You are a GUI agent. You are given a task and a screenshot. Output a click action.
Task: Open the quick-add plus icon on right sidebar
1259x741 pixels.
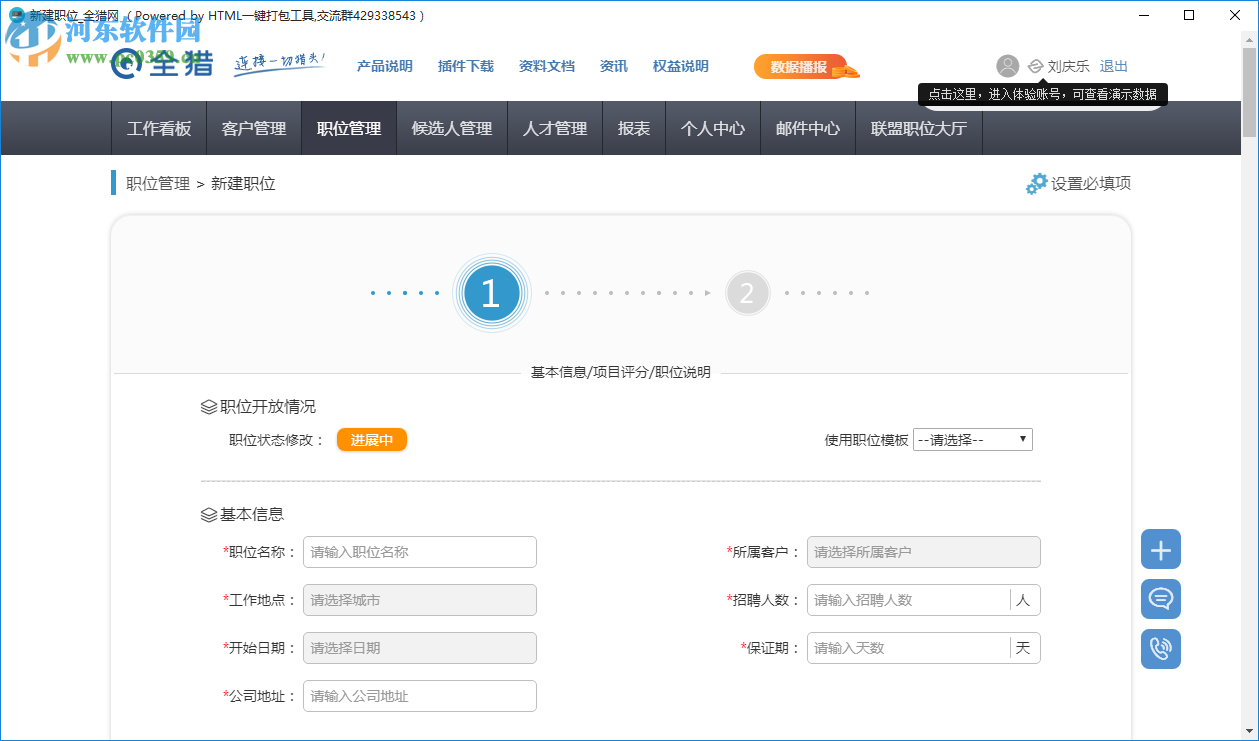click(x=1160, y=549)
